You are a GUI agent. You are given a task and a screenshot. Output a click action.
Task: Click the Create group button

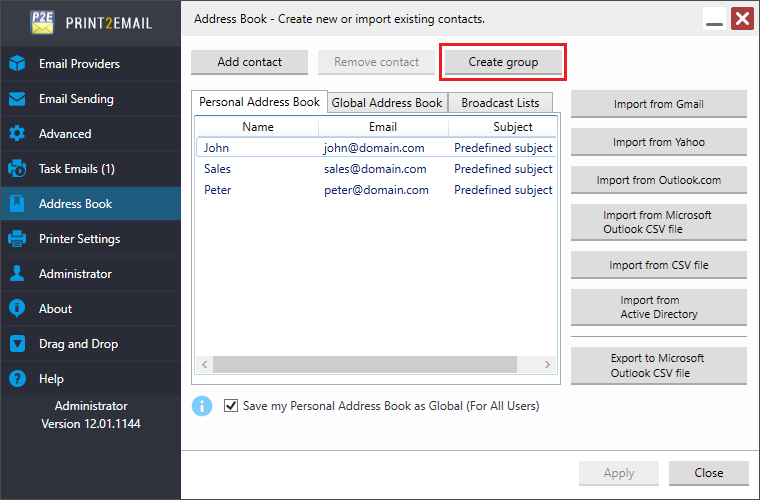coord(503,62)
